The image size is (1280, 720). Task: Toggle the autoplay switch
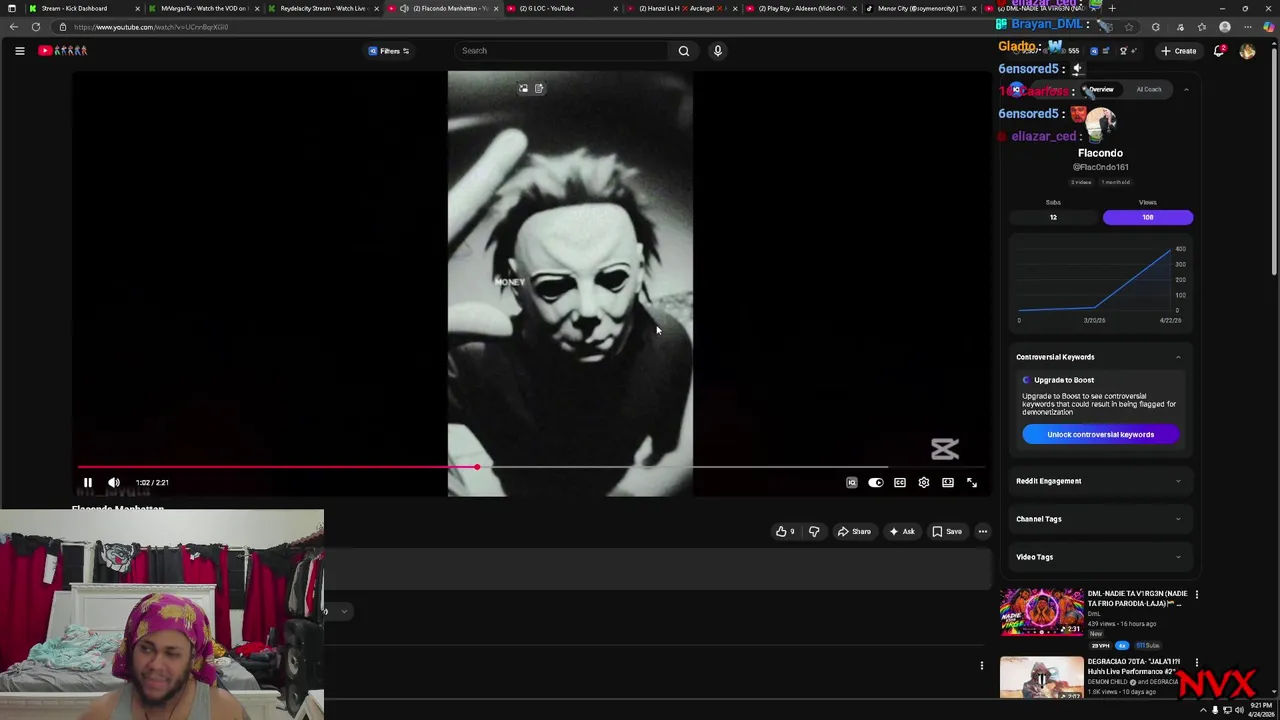pos(875,483)
